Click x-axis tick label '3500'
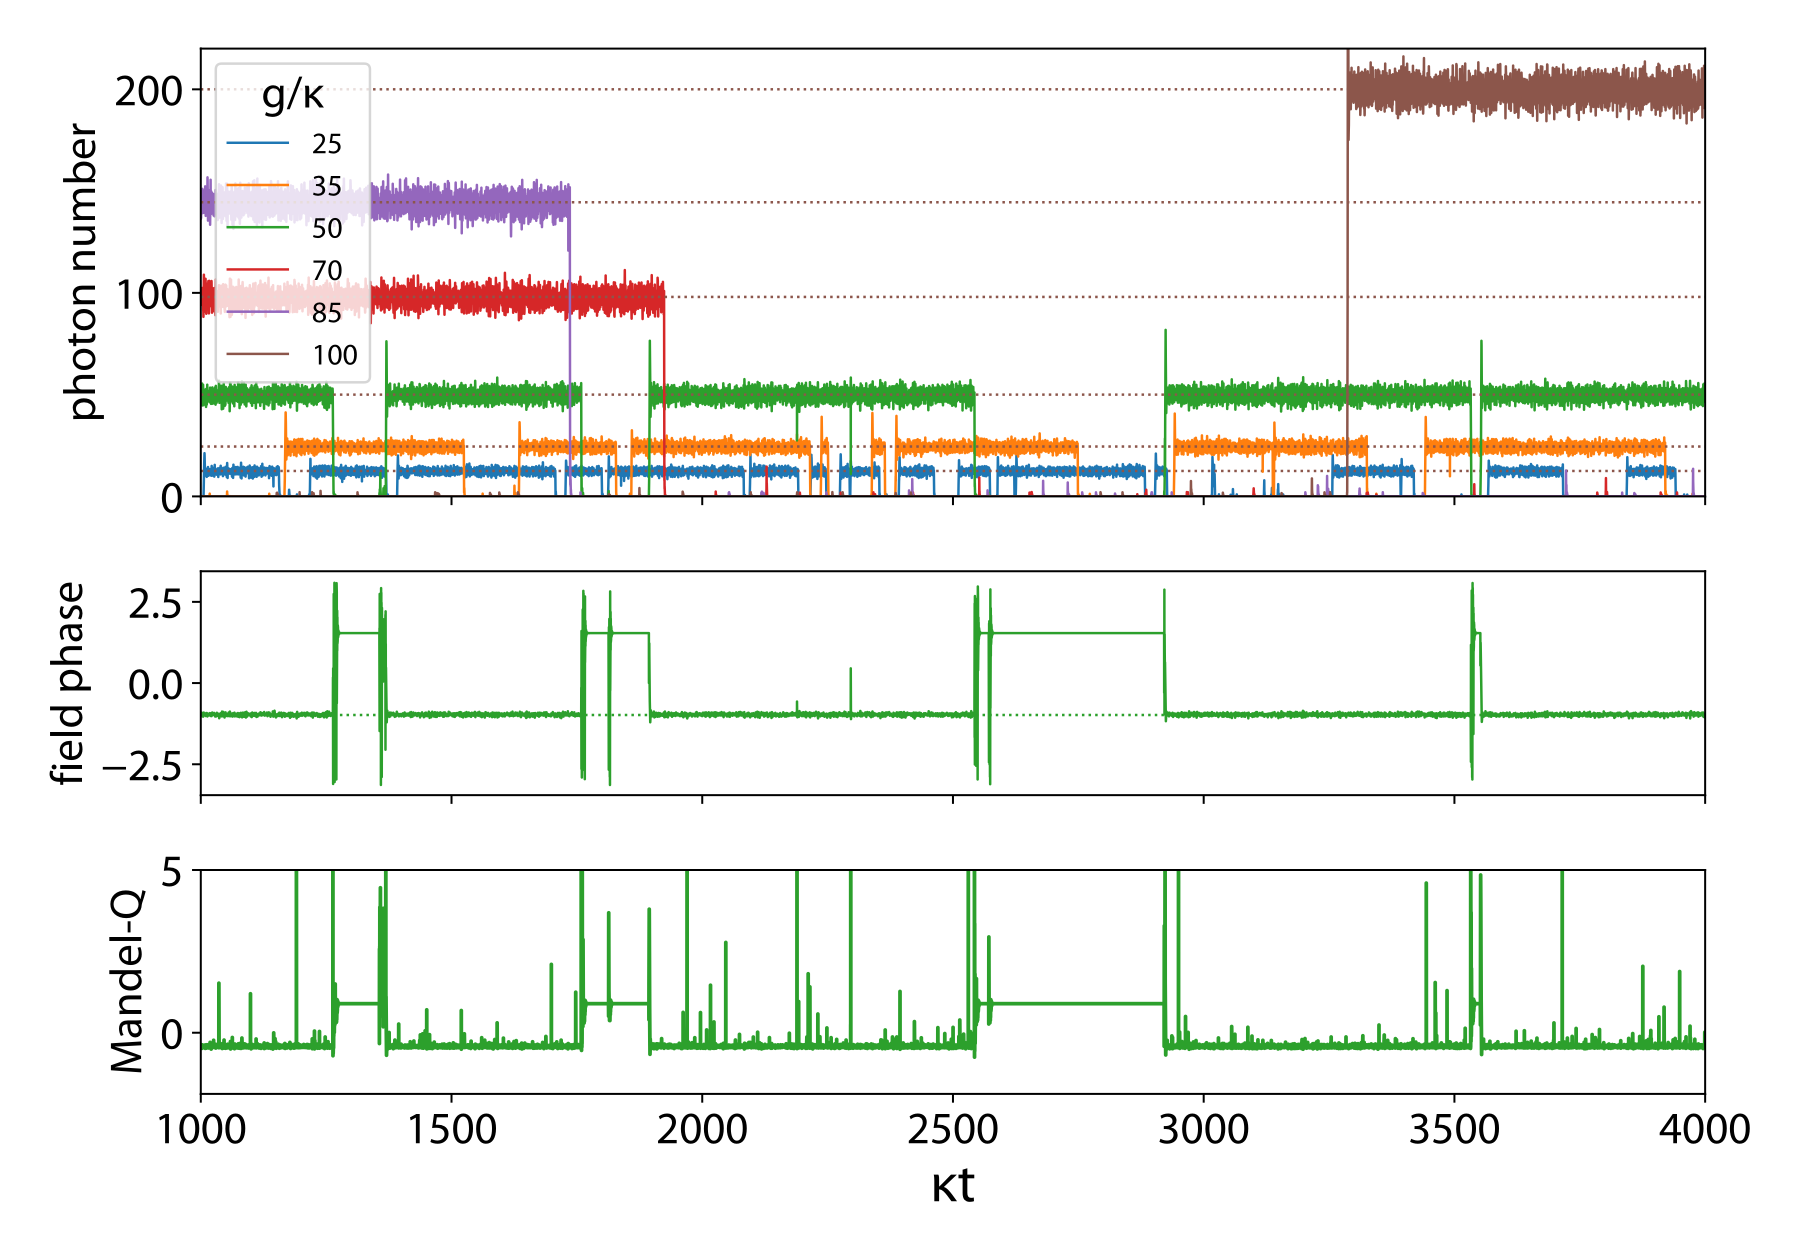The image size is (1800, 1260). (x=1454, y=1130)
